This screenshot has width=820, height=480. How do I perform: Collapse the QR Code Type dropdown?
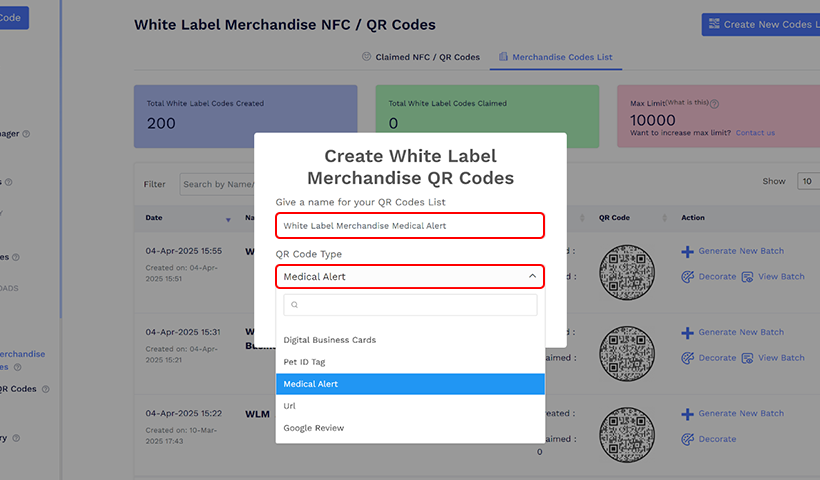(532, 276)
